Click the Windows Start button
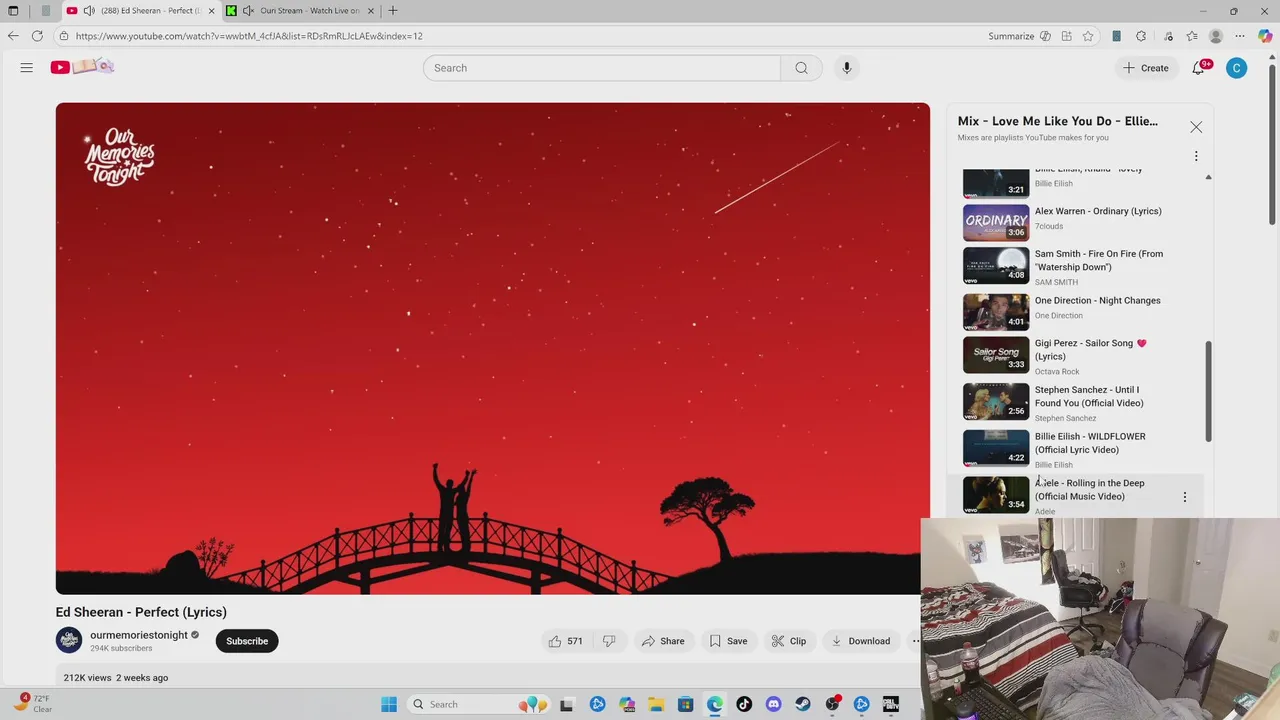The height and width of the screenshot is (720, 1280). (389, 704)
